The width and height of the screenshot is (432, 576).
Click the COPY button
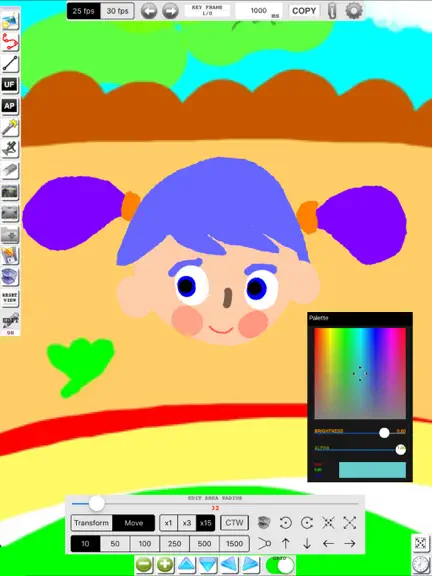pyautogui.click(x=304, y=11)
